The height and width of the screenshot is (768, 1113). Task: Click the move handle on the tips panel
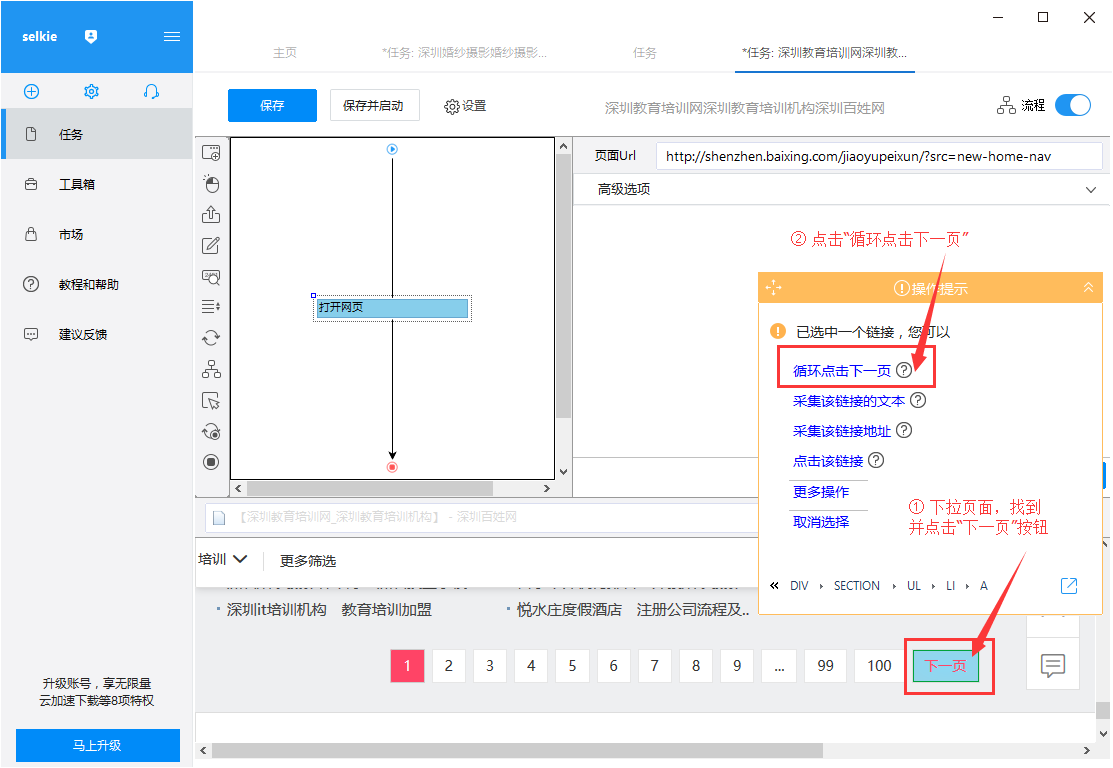(774, 288)
